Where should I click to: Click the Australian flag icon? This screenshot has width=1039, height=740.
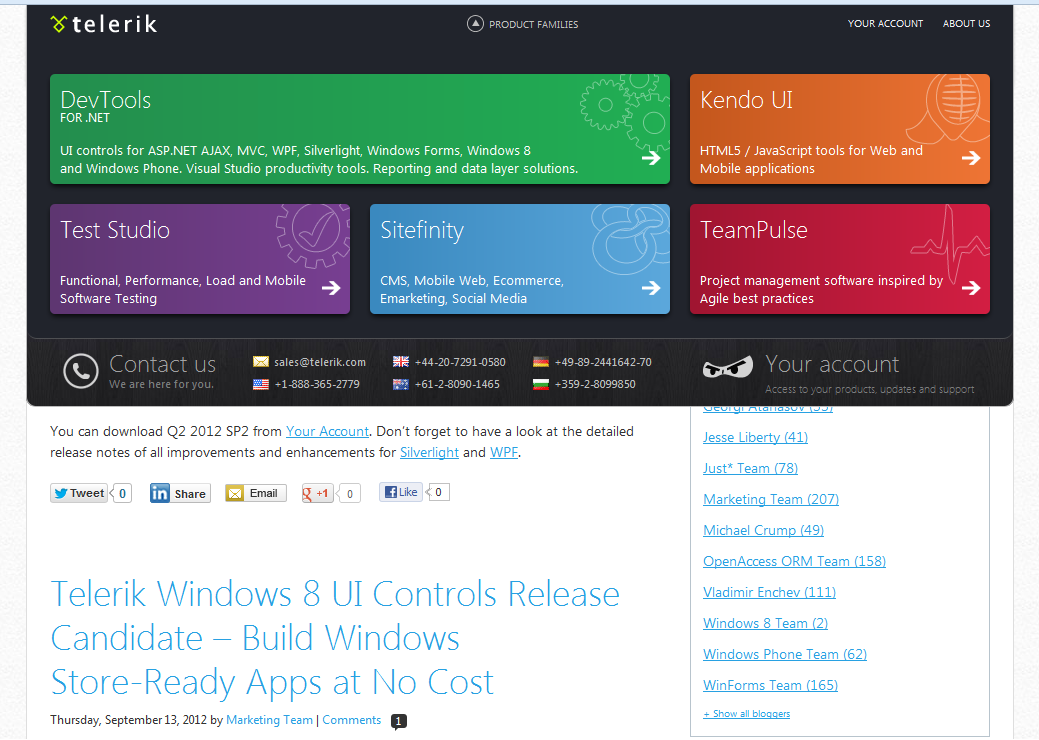coord(401,384)
